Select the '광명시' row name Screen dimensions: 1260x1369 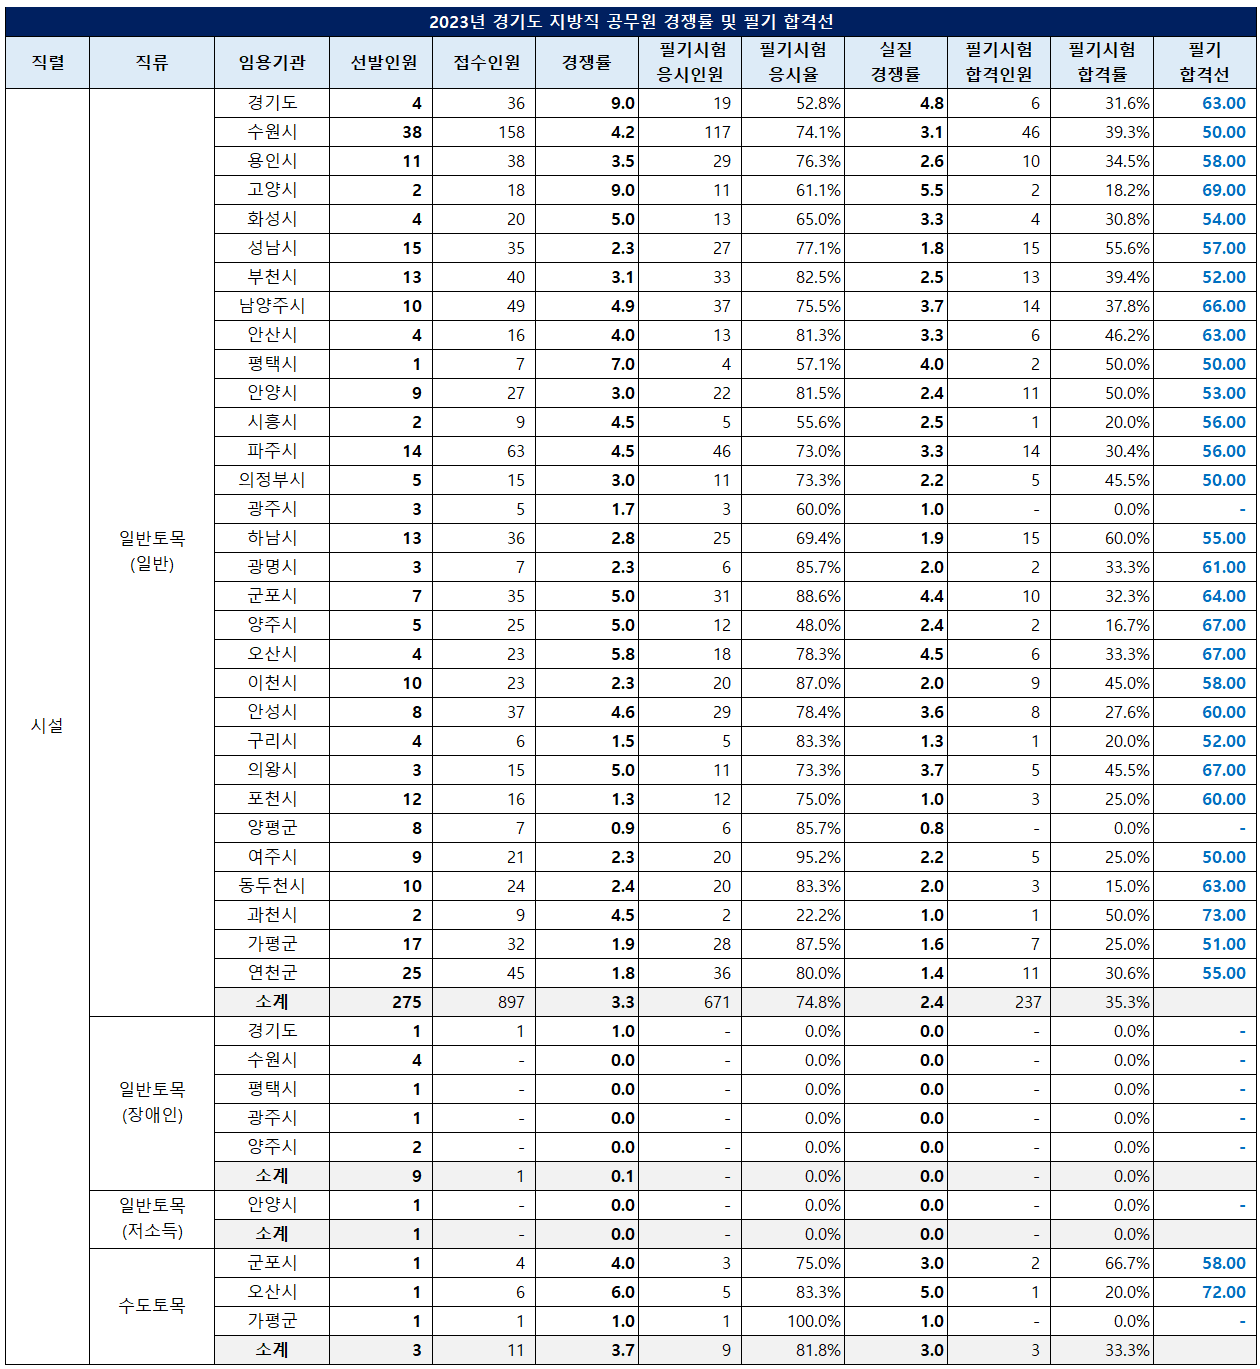point(272,567)
